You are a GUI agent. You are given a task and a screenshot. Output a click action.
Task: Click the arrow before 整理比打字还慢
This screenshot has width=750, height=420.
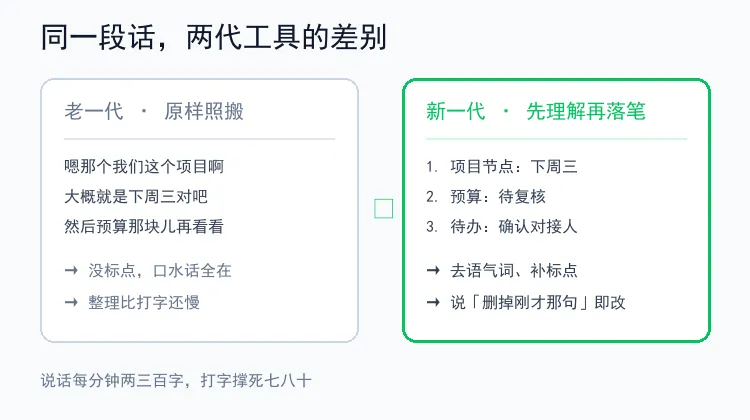click(x=71, y=302)
